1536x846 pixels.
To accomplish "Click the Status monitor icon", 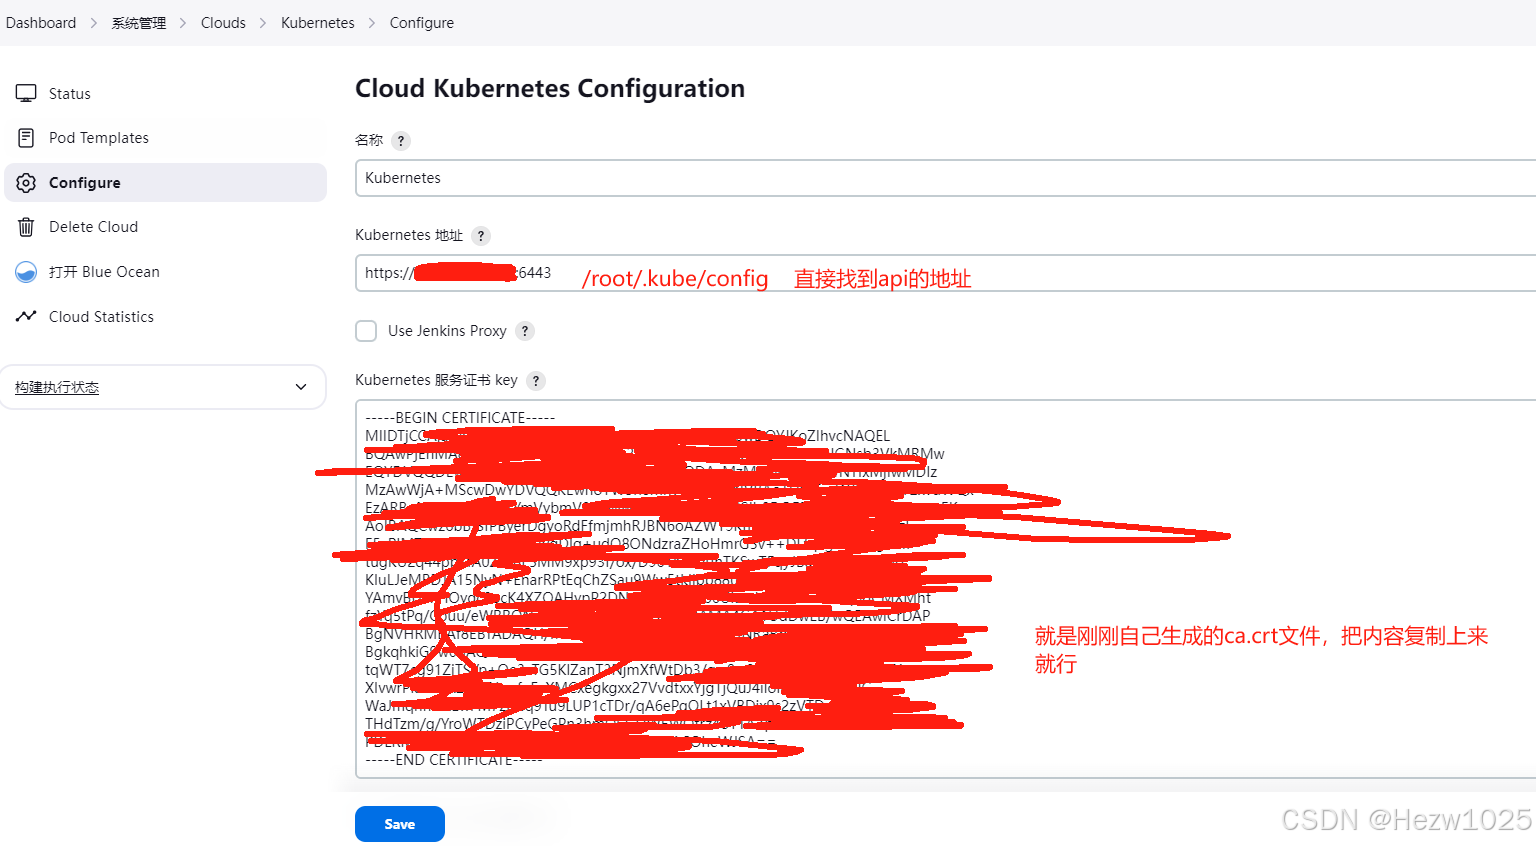I will tap(26, 93).
